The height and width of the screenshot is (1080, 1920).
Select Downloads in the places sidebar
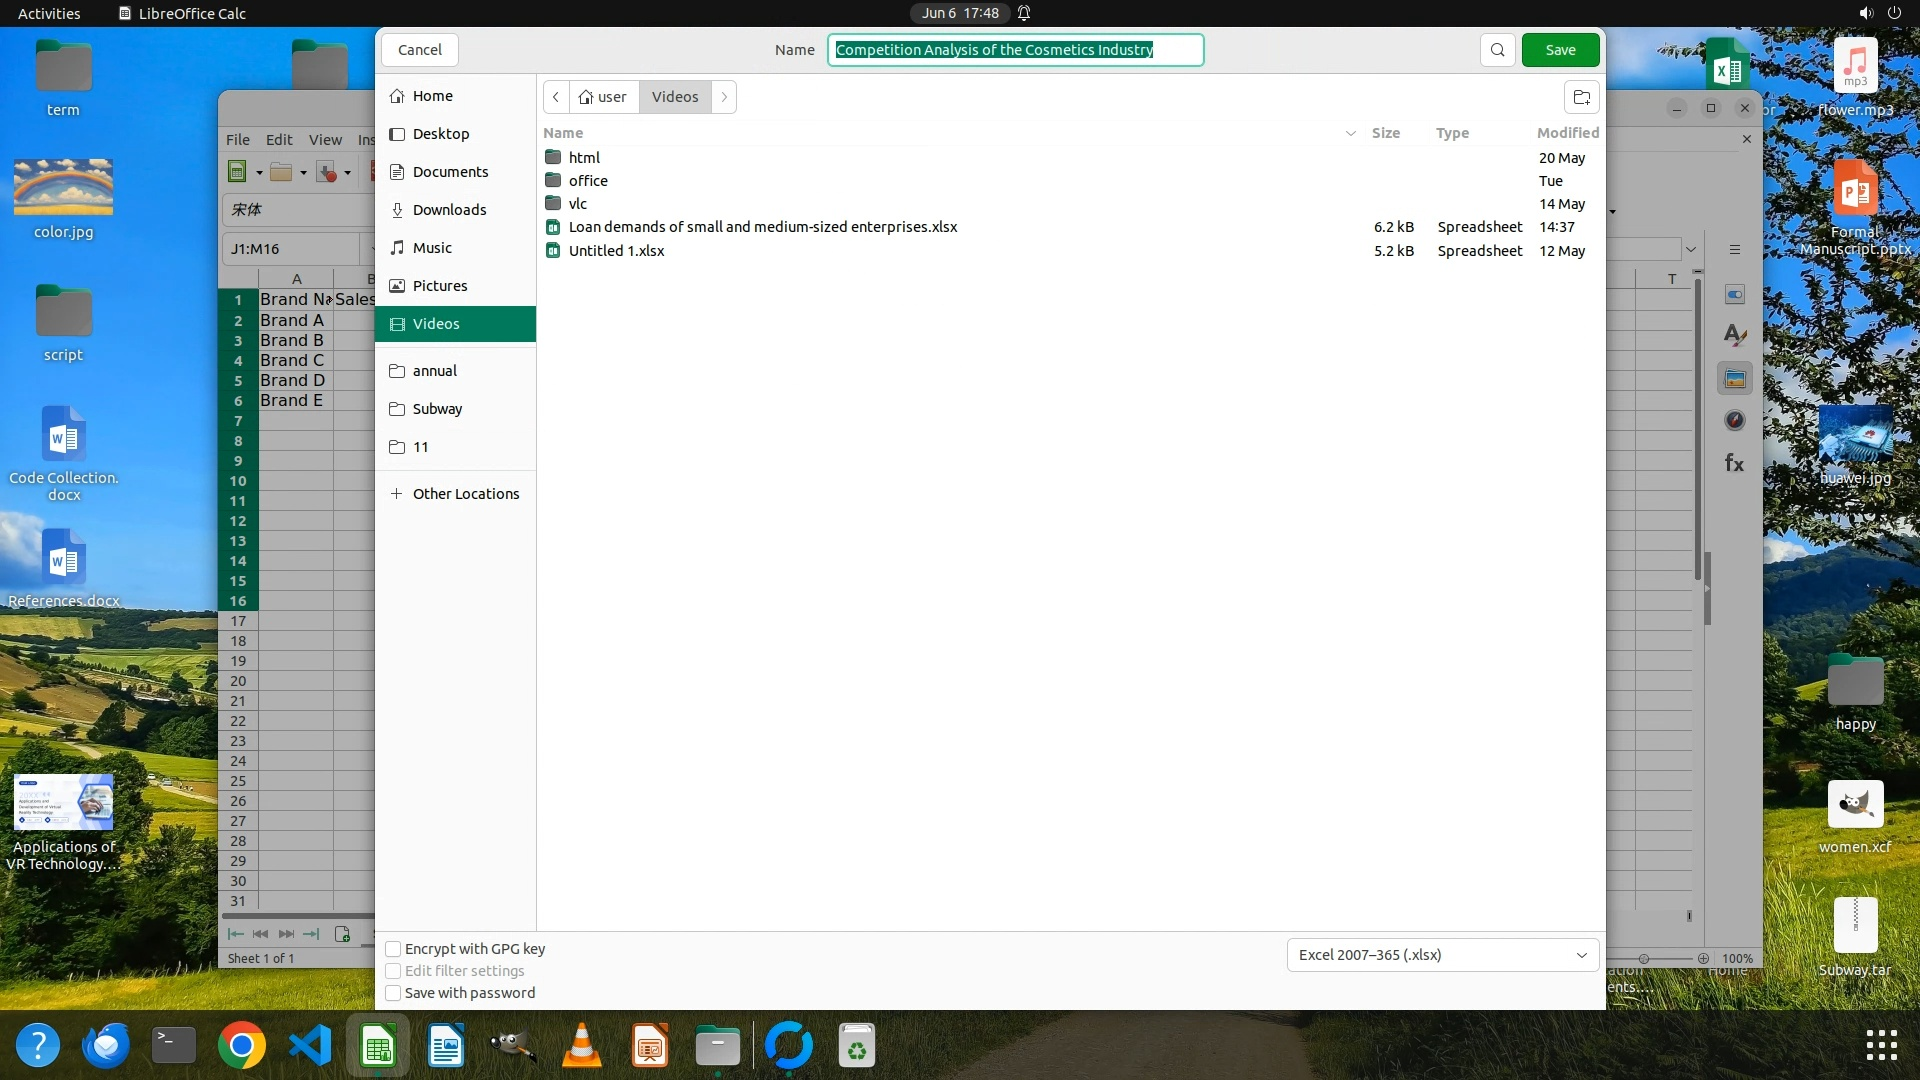(x=449, y=210)
